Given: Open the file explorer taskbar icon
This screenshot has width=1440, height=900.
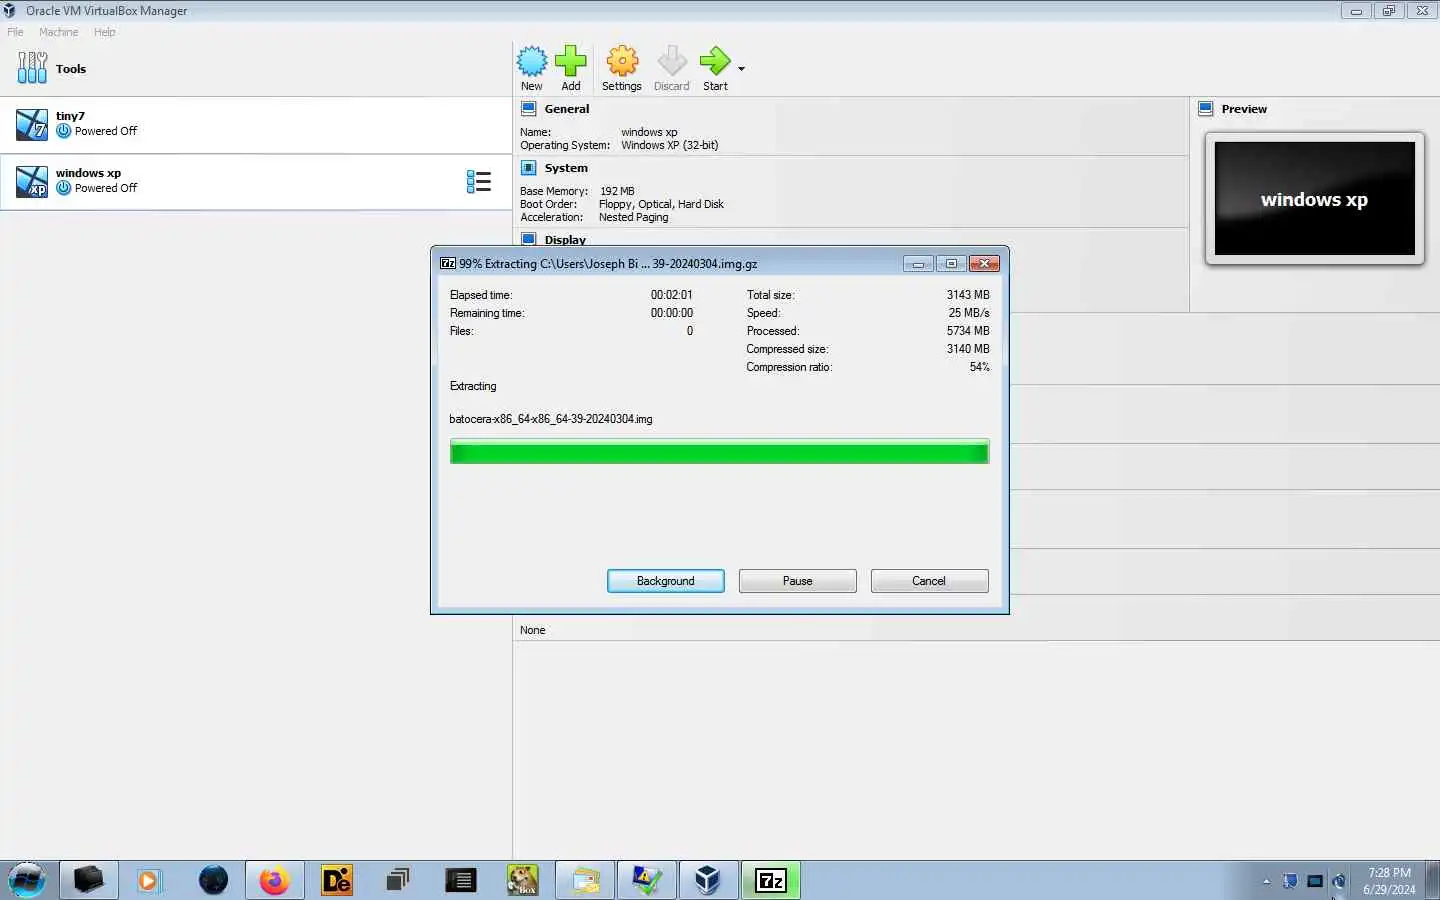Looking at the screenshot, I should [x=586, y=880].
